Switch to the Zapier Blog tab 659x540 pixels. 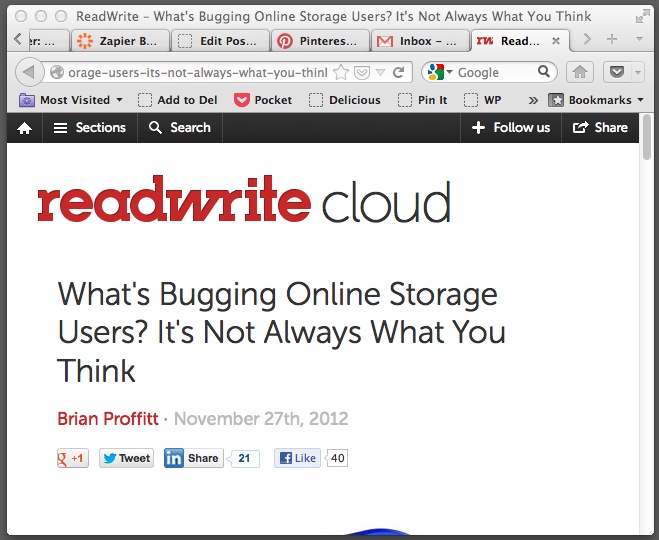tap(121, 41)
